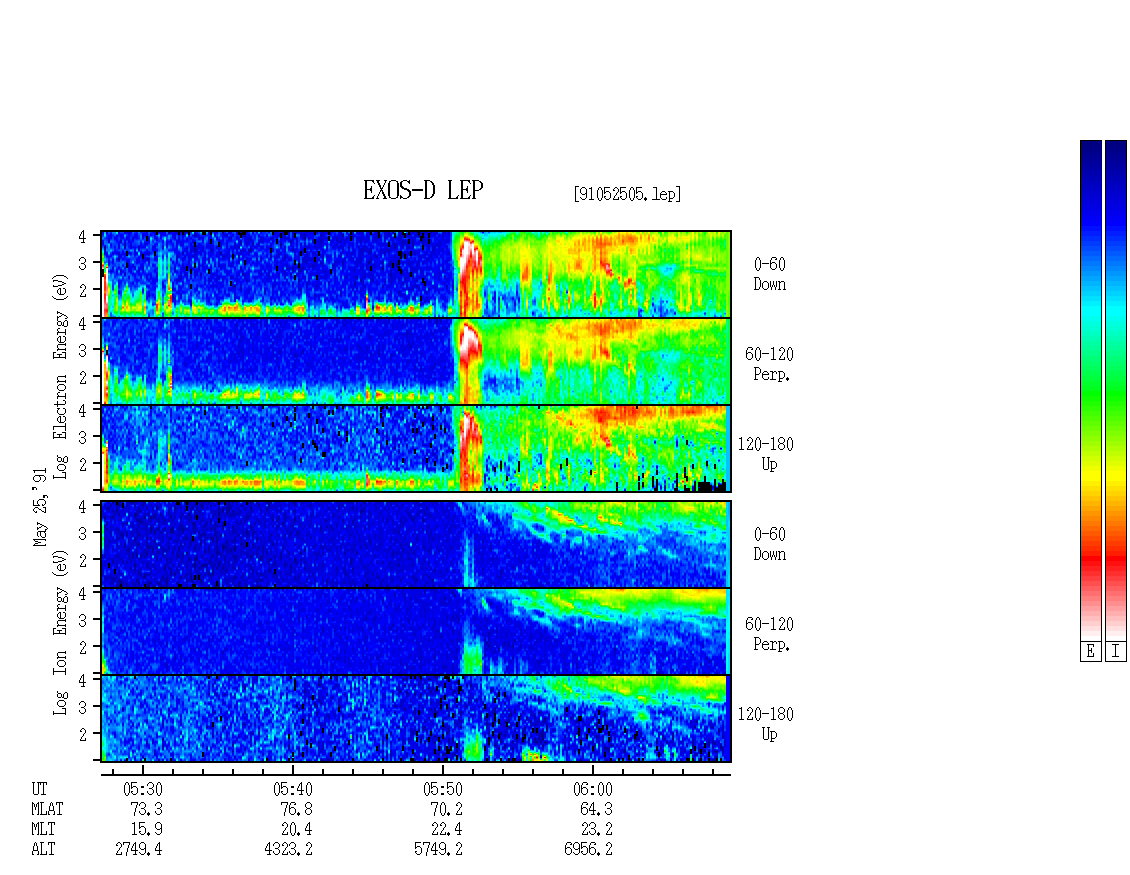Click the MLT value 20.4
1130x875 pixels.
click(296, 830)
